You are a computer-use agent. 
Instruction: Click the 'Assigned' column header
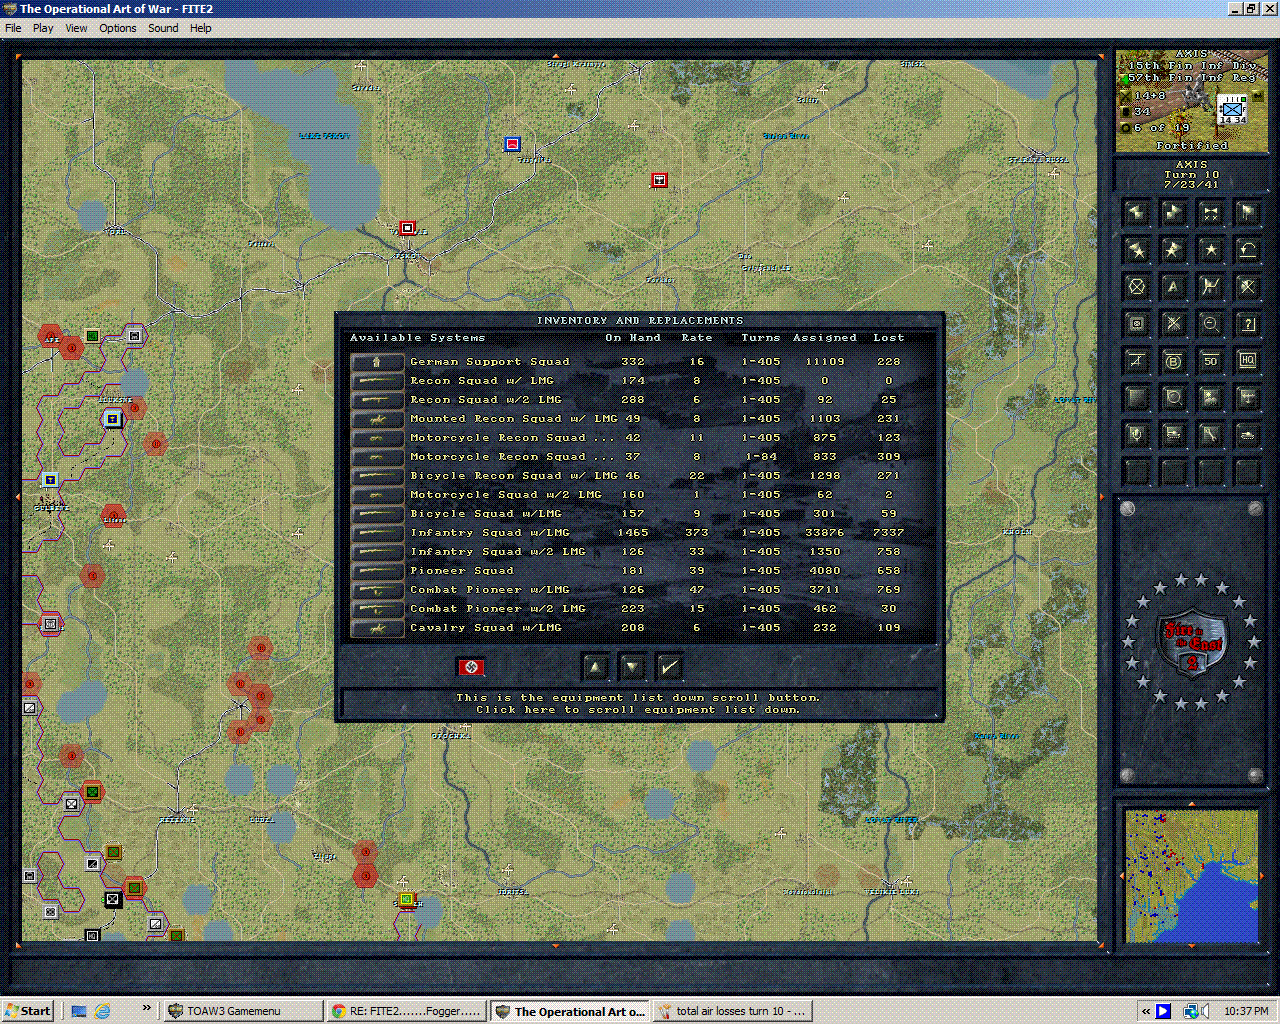[x=824, y=338]
